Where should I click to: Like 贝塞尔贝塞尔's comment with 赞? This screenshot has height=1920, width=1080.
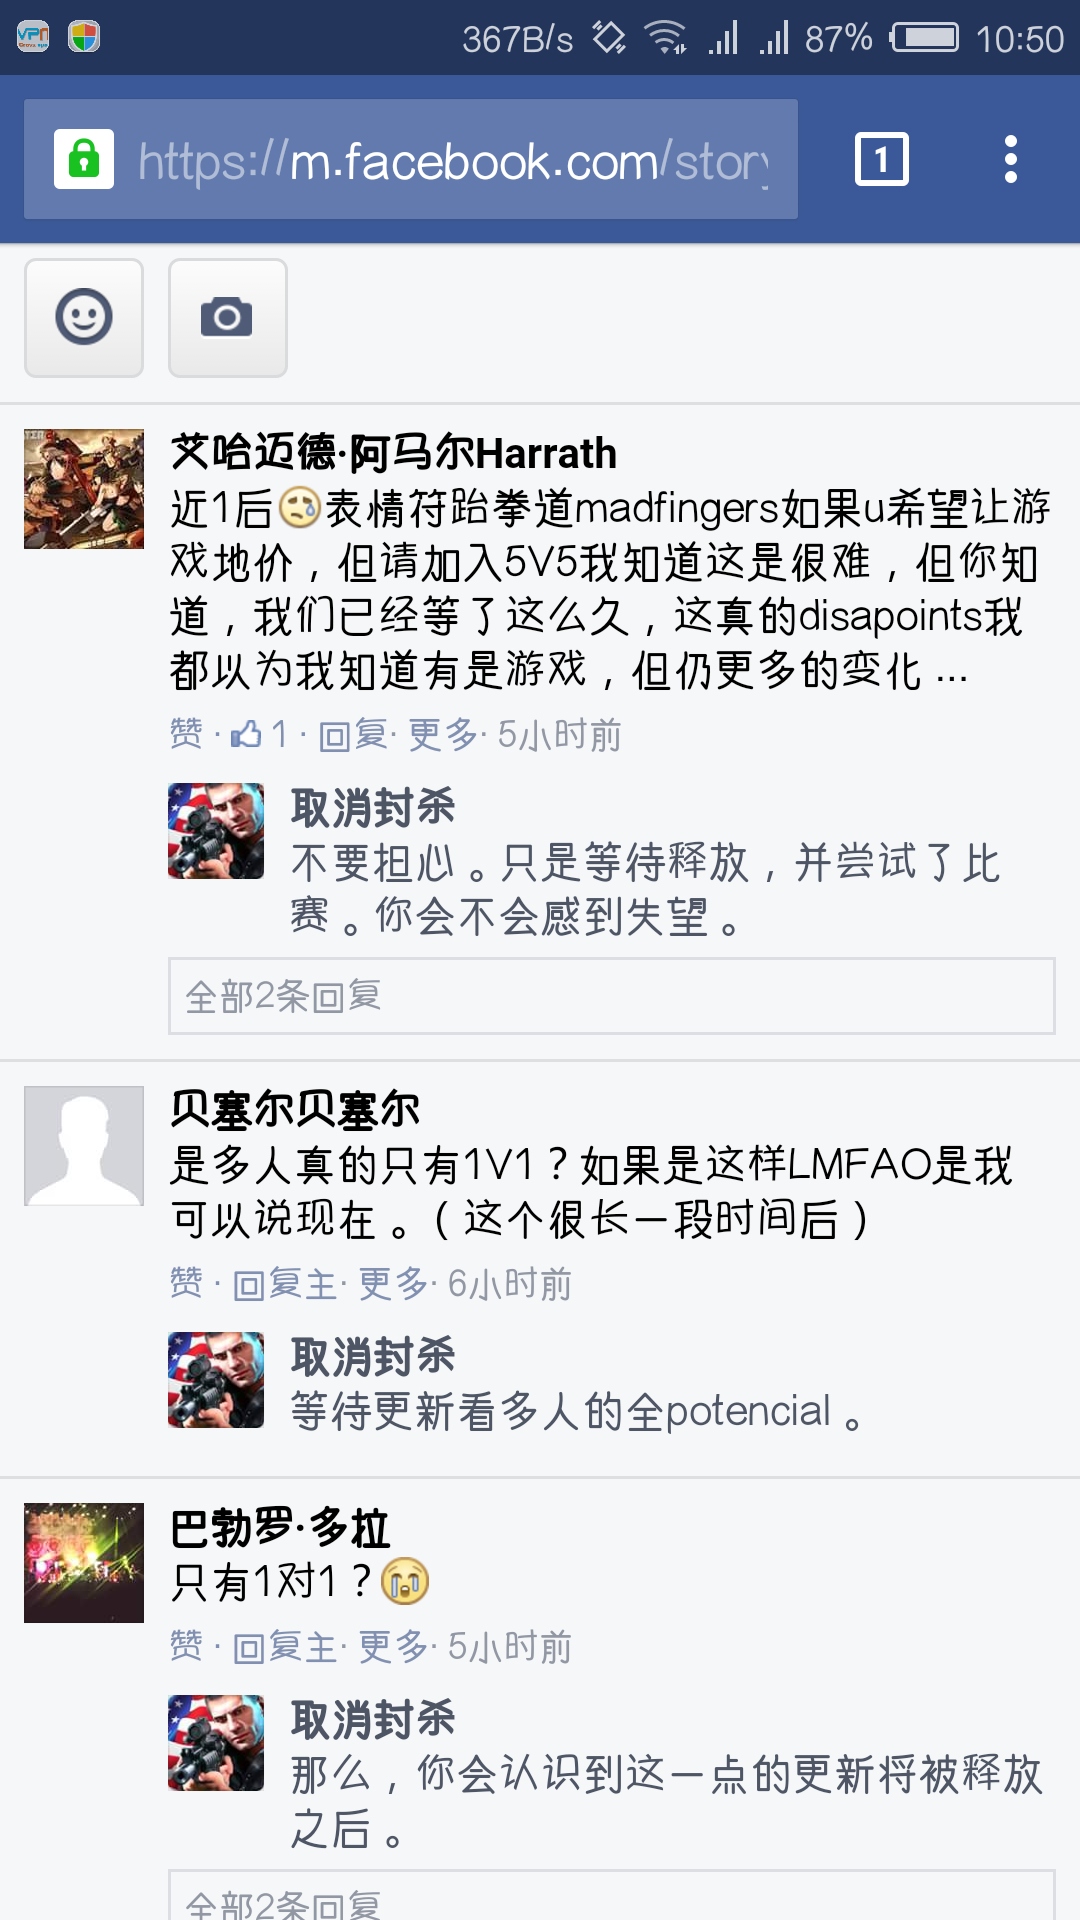coord(186,1284)
